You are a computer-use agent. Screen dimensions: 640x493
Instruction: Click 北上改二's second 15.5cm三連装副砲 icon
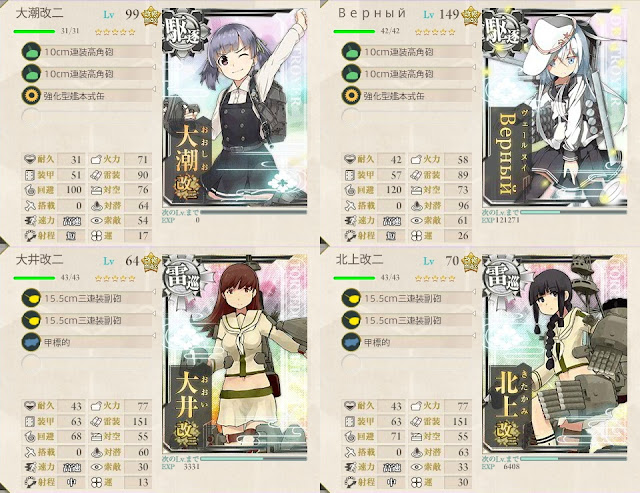[351, 320]
